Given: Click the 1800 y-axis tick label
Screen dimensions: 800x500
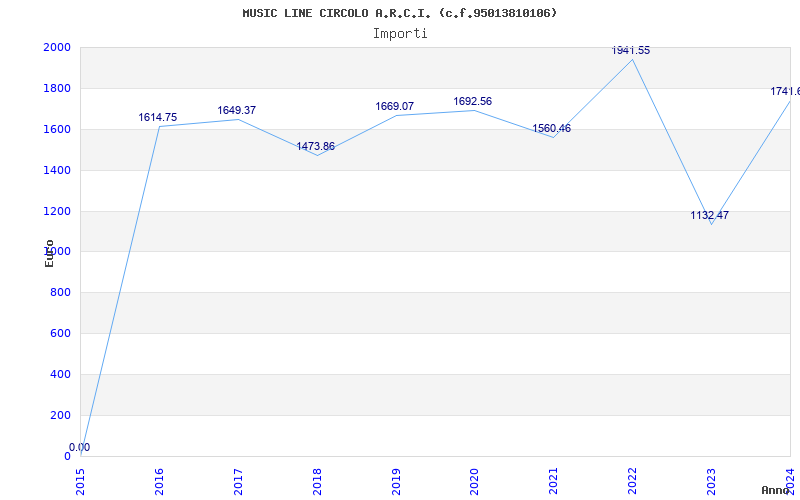Looking at the screenshot, I should [x=57, y=89].
